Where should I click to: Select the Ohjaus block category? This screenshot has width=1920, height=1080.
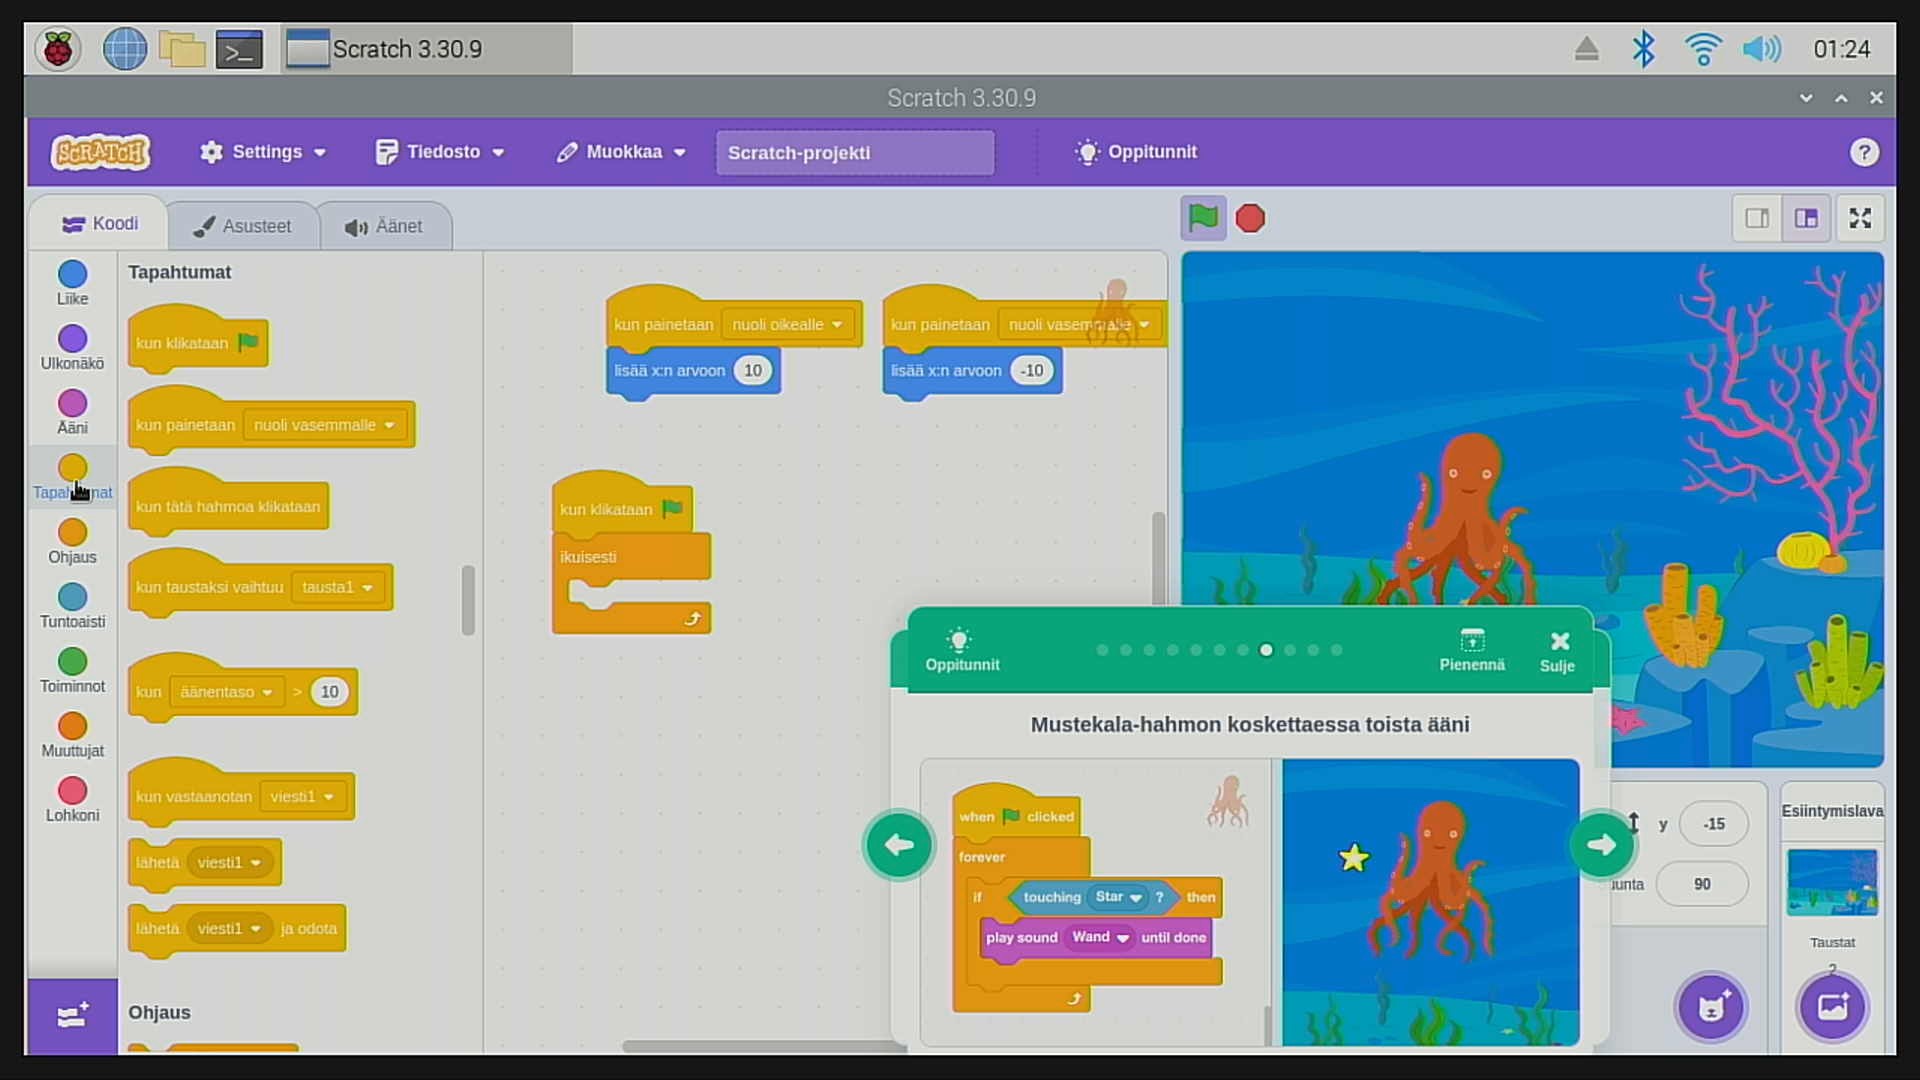click(x=72, y=542)
